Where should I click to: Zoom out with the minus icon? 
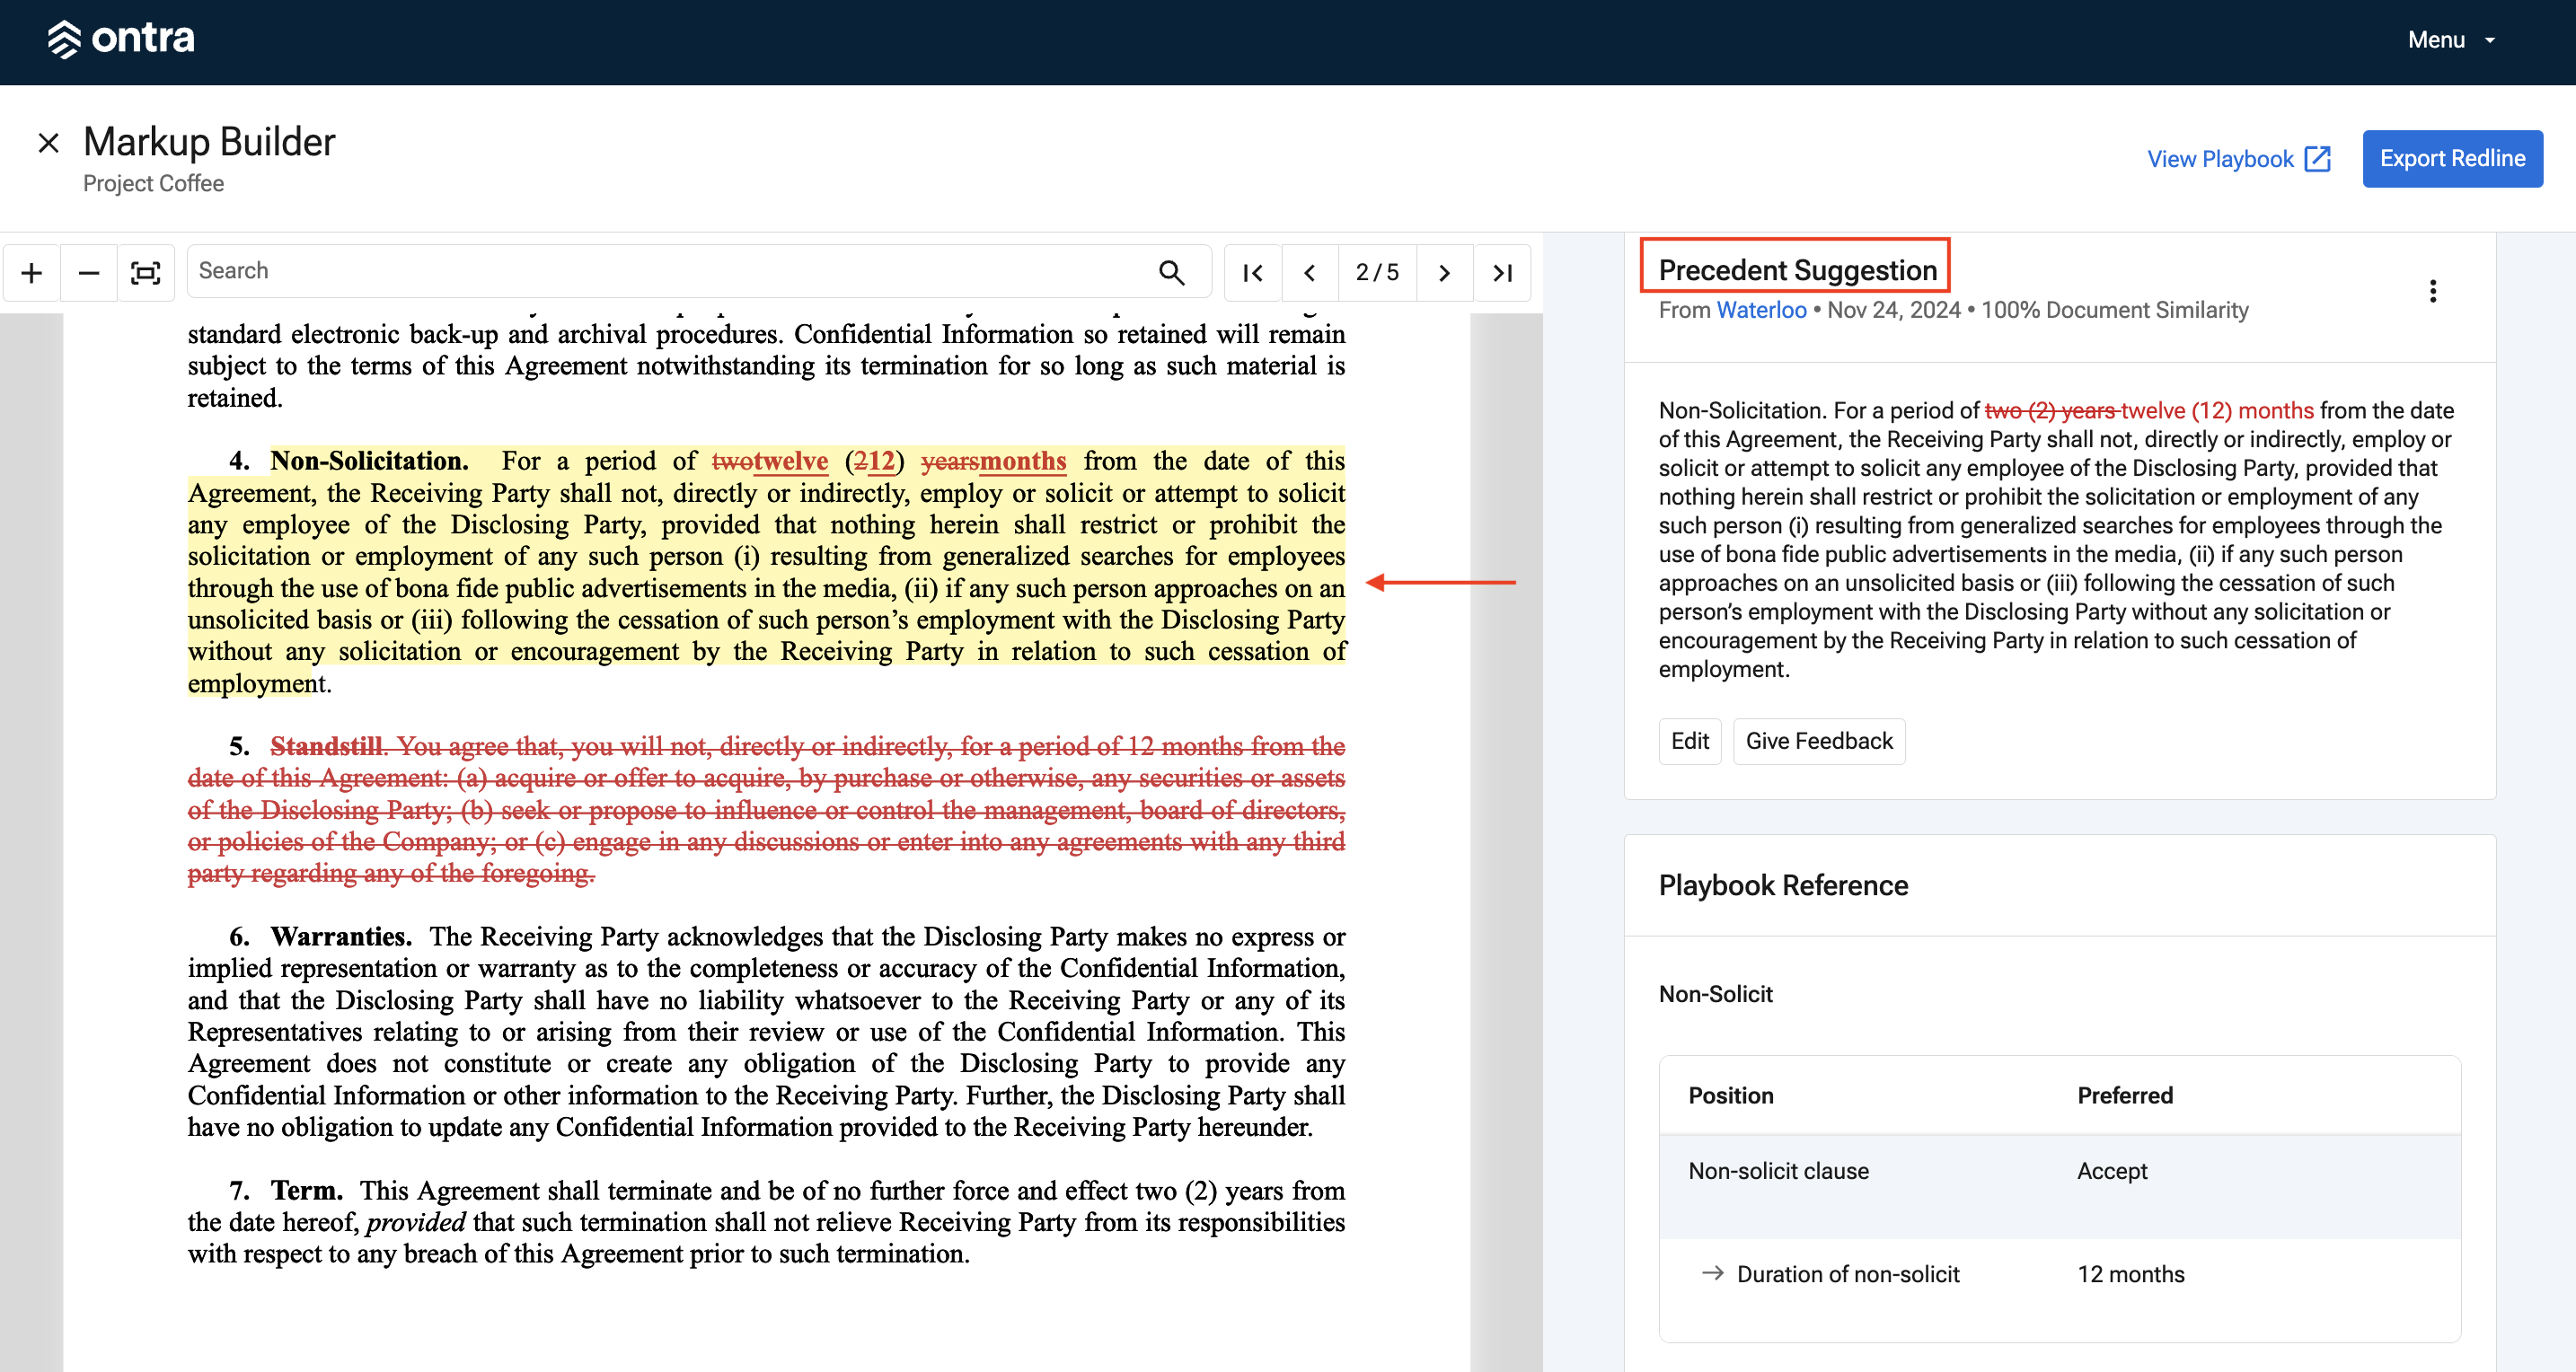tap(89, 273)
